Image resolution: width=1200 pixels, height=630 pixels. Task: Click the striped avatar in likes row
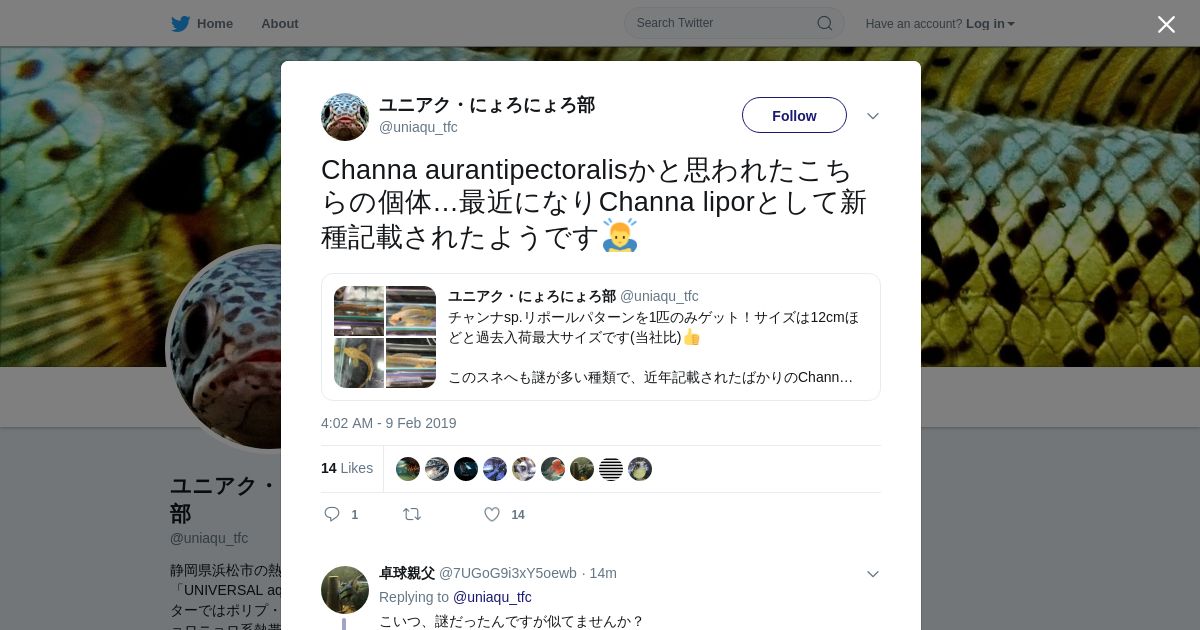point(611,469)
